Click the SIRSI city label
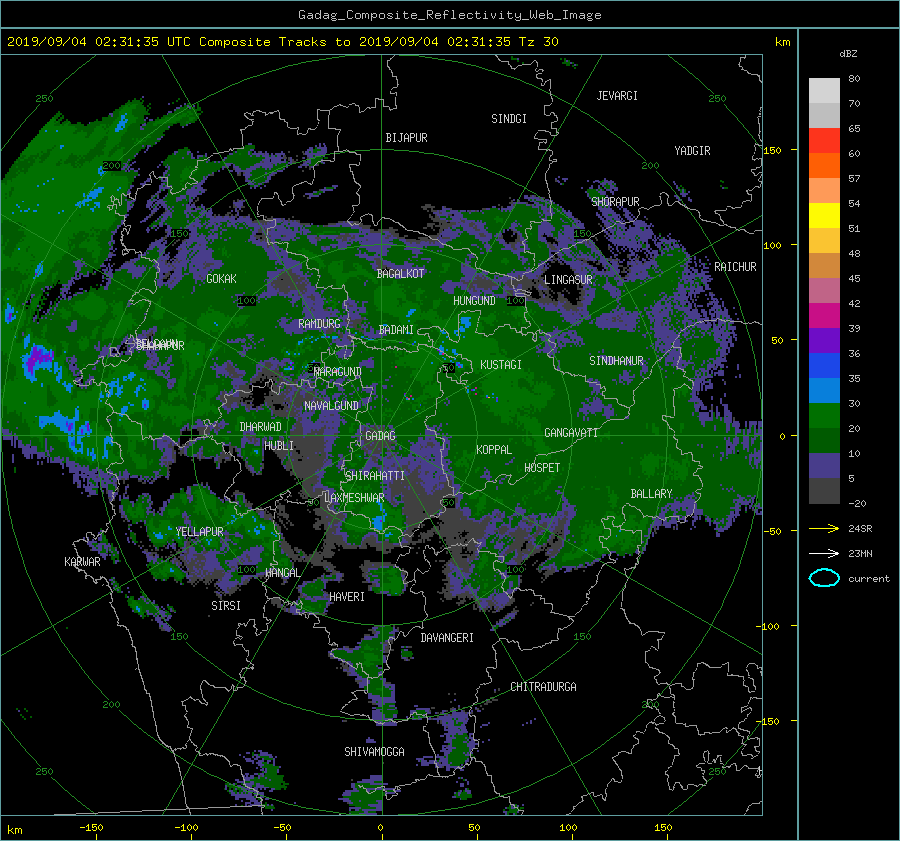This screenshot has height=841, width=900. (x=226, y=606)
